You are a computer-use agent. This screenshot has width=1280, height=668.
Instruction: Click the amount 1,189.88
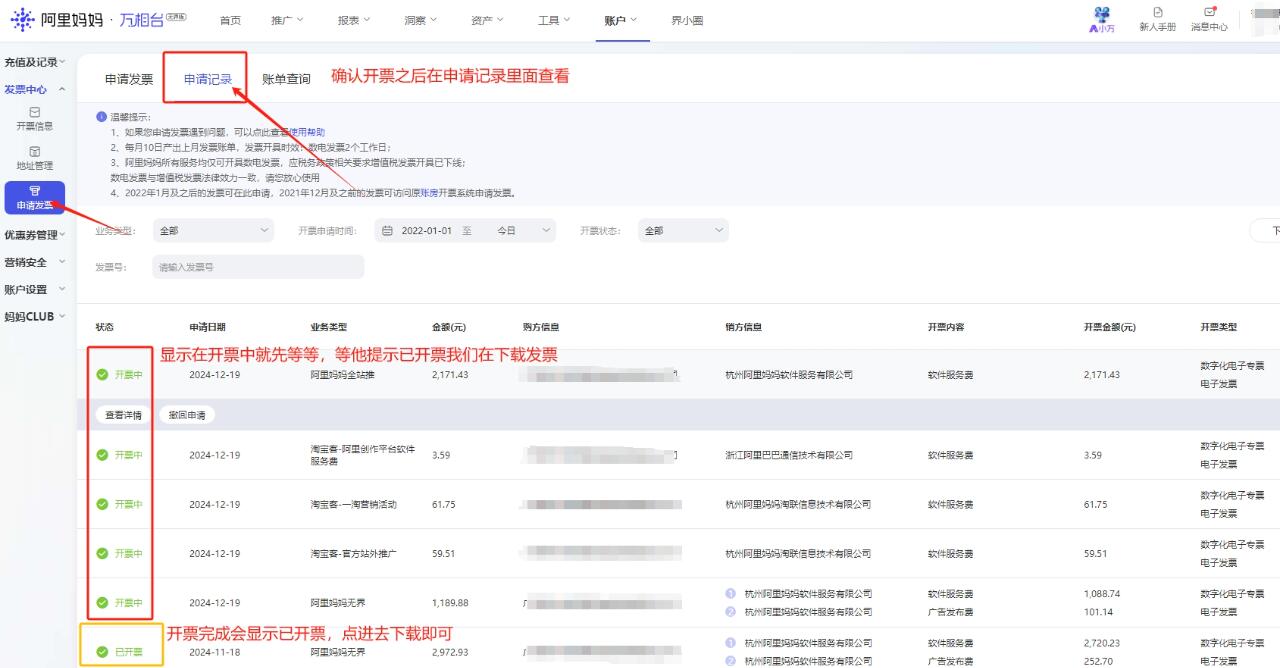pyautogui.click(x=450, y=603)
